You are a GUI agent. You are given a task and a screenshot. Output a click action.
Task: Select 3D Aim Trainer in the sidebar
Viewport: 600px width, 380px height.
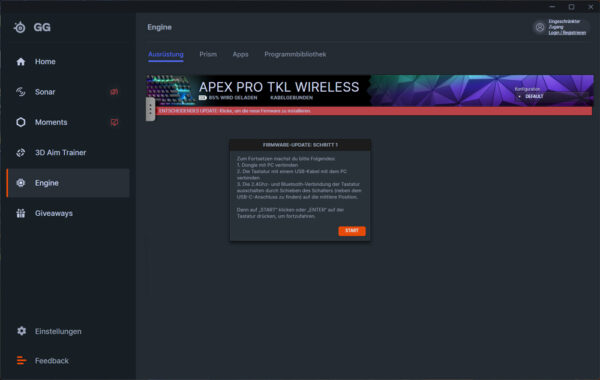(68, 153)
